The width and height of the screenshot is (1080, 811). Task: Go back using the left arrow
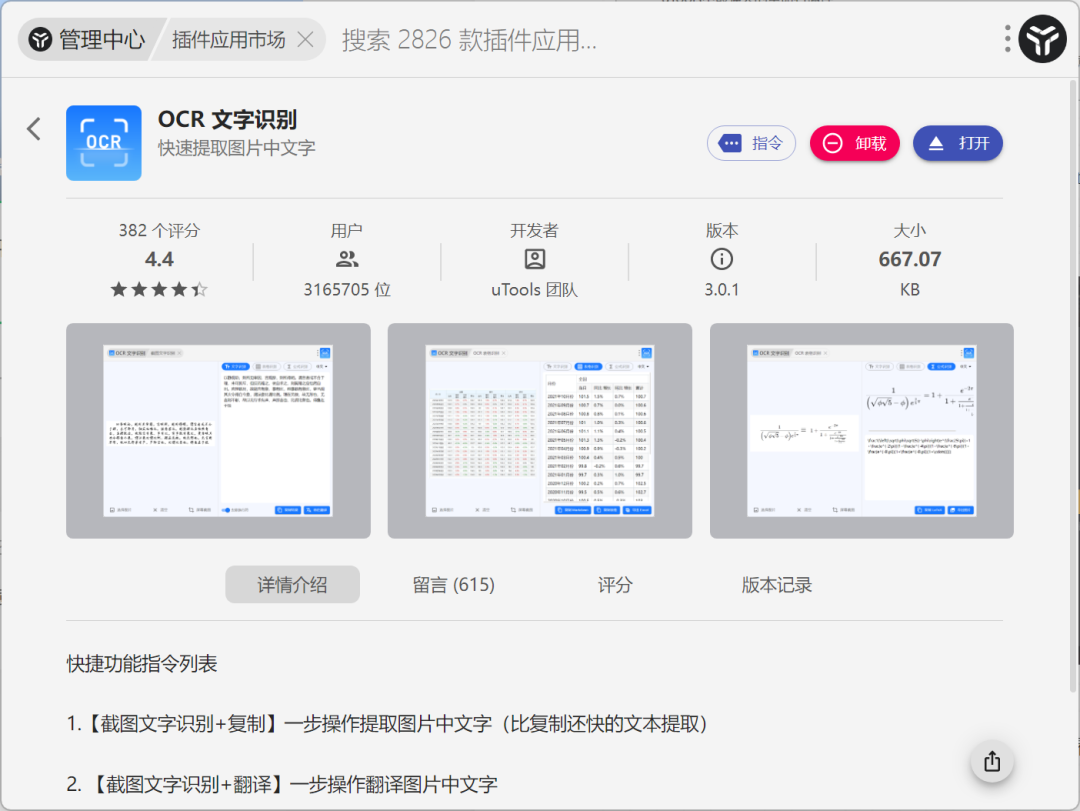pyautogui.click(x=34, y=129)
